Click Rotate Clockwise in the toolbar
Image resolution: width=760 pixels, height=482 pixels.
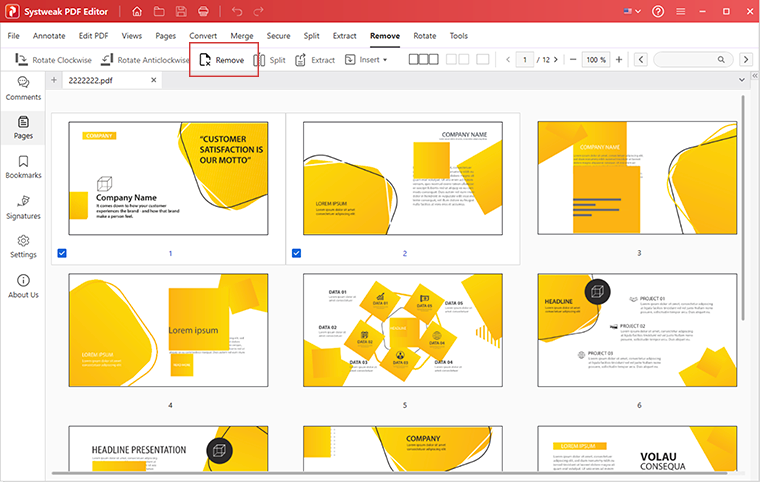click(x=53, y=60)
